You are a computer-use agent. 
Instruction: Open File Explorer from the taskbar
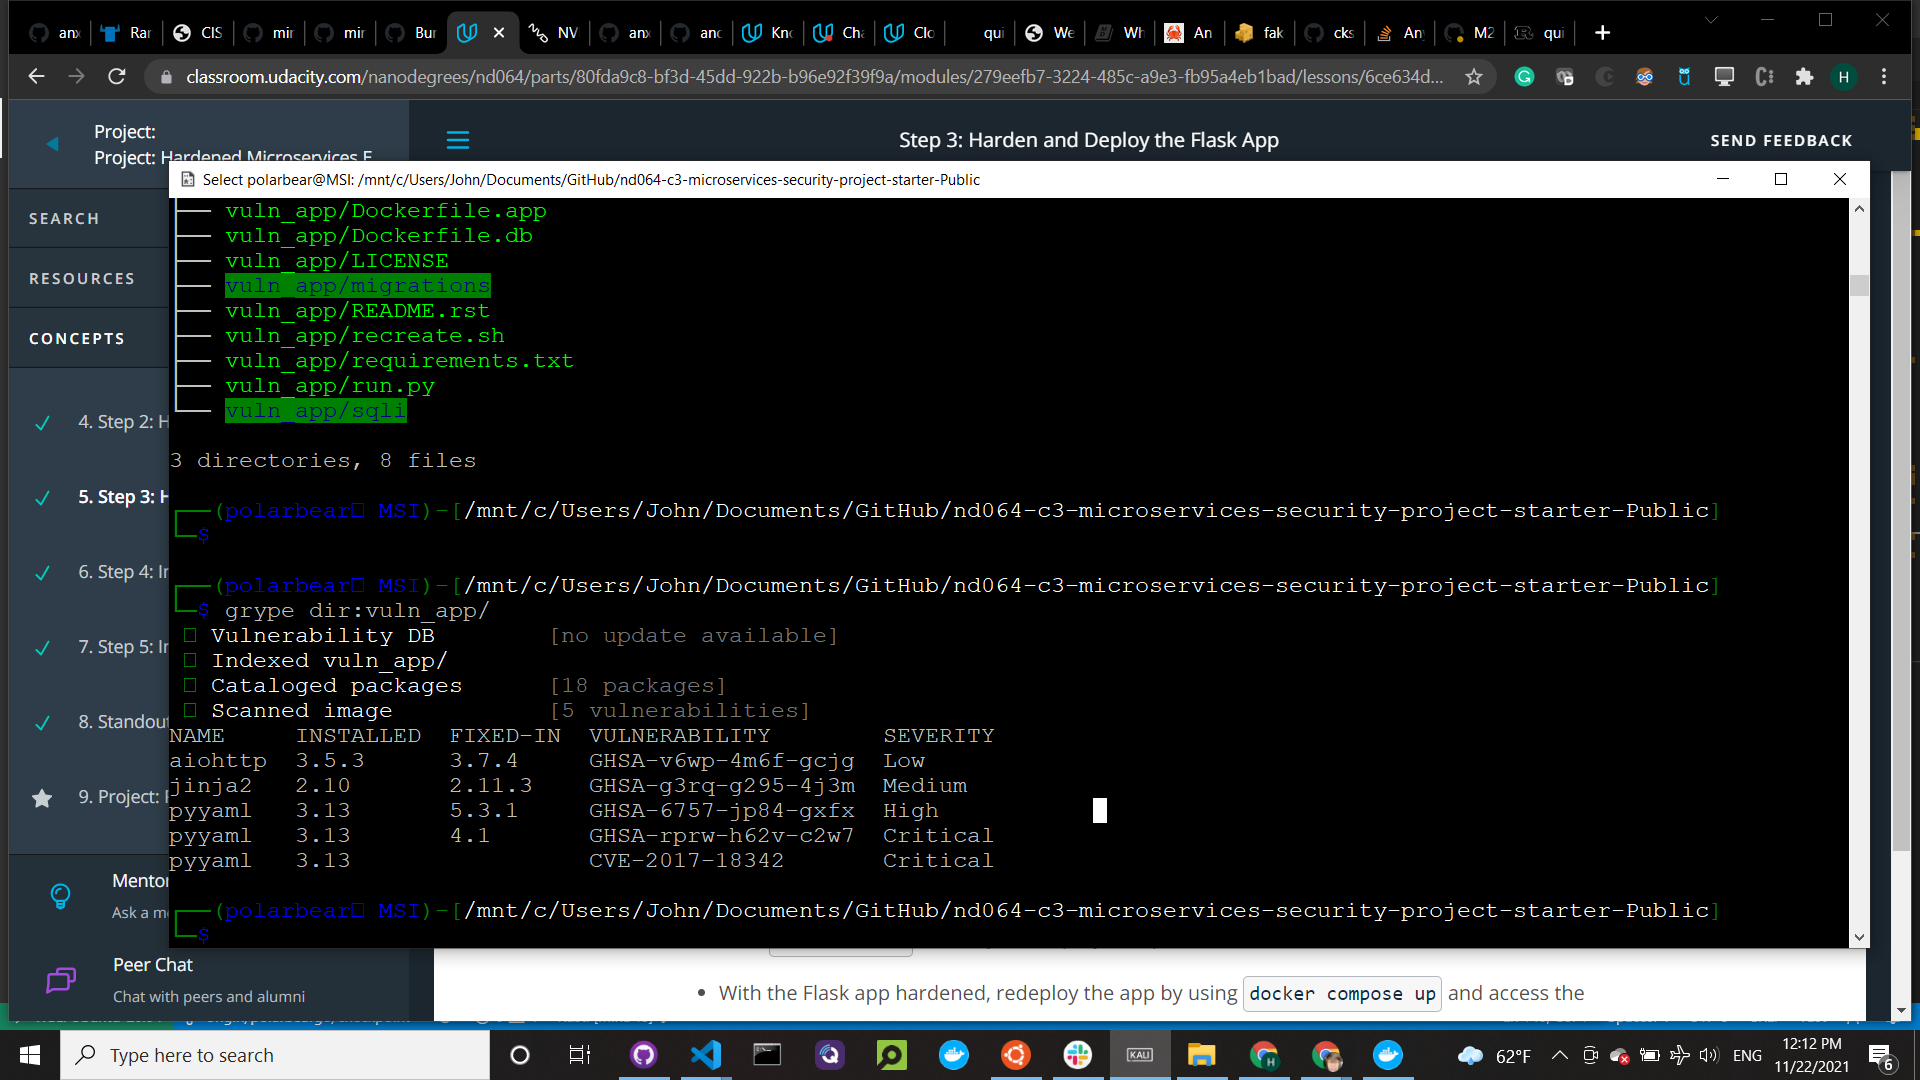pos(1201,1055)
